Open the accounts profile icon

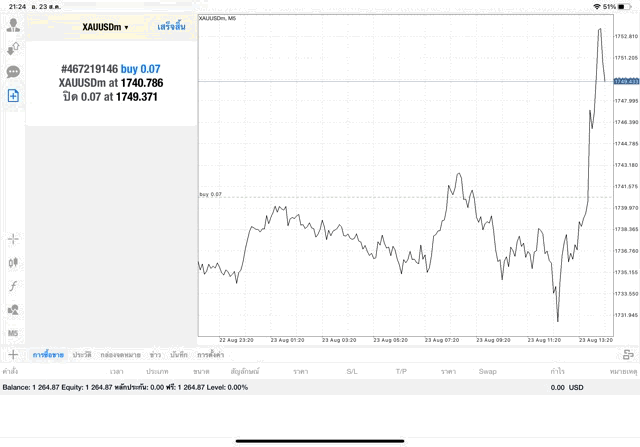(13, 25)
